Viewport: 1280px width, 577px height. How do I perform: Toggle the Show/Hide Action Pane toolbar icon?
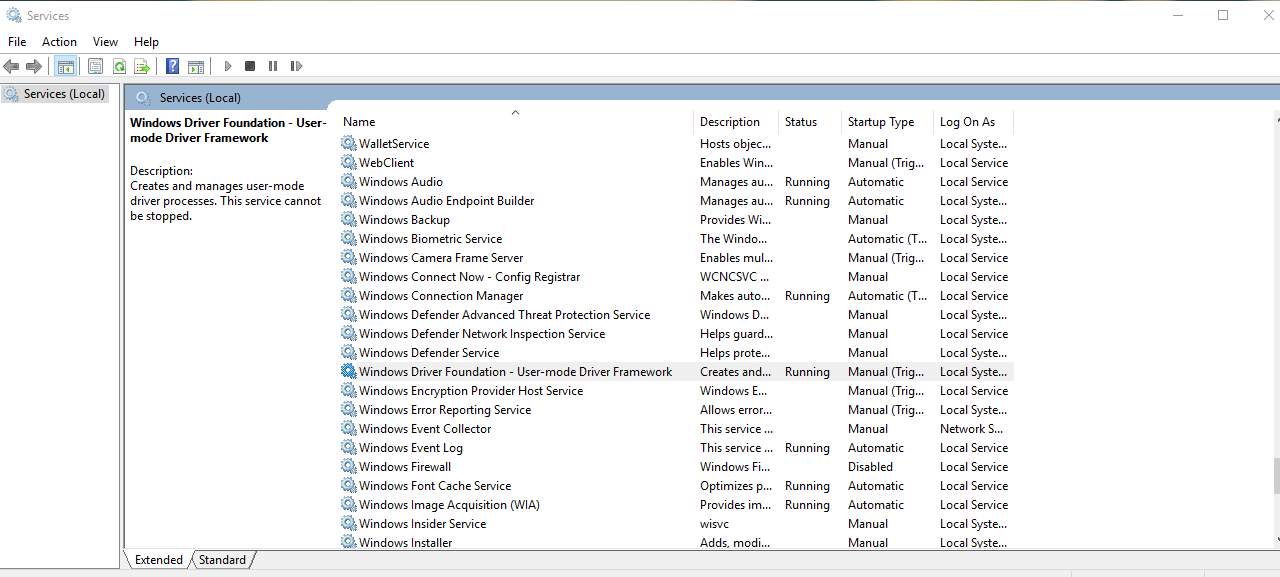point(196,66)
